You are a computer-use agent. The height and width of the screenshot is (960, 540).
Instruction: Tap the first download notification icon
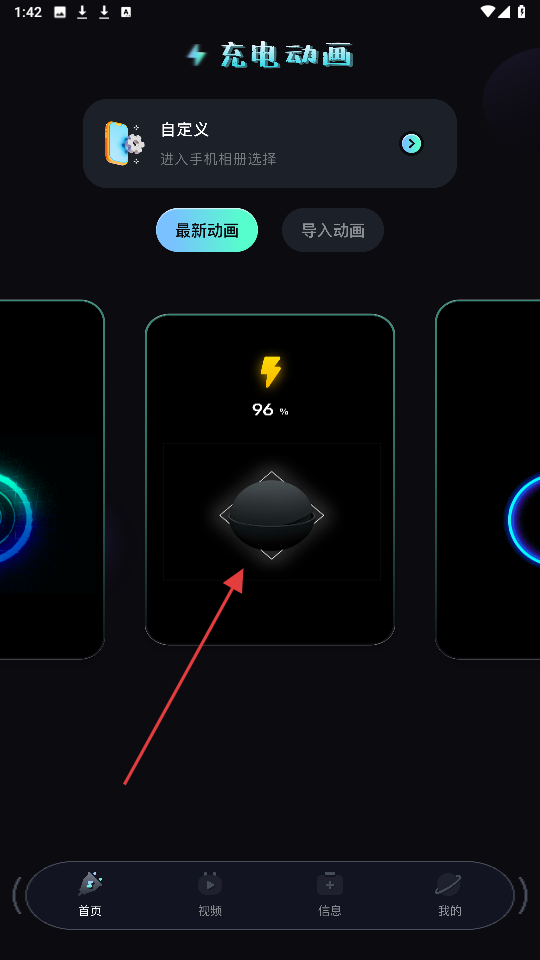pos(82,12)
